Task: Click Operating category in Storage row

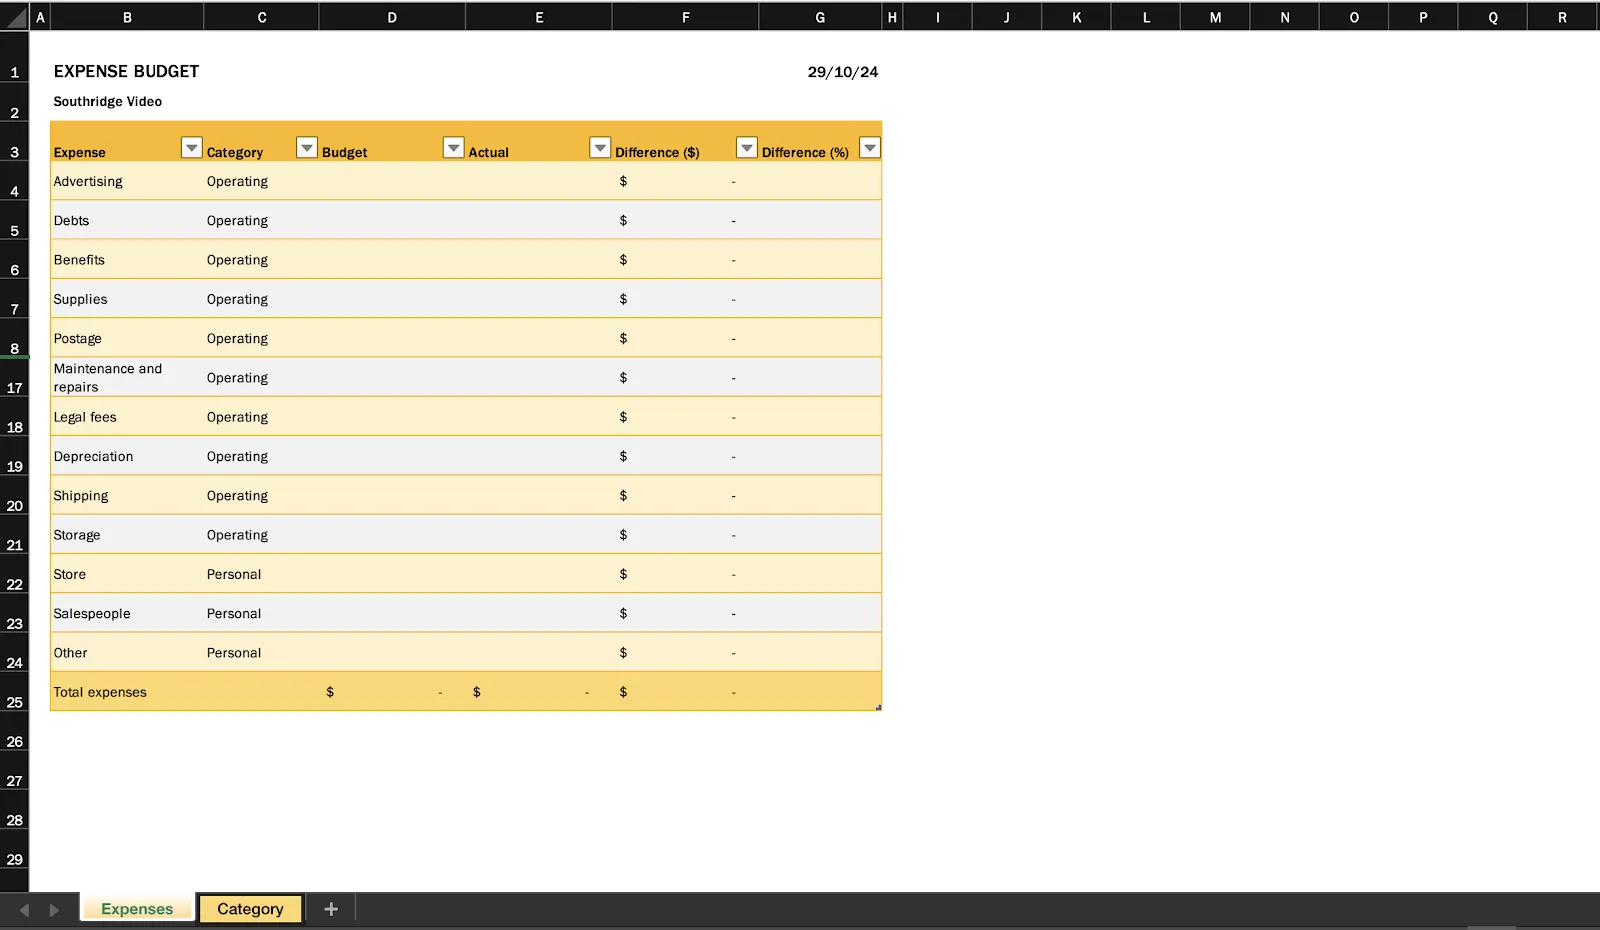Action: [x=262, y=535]
